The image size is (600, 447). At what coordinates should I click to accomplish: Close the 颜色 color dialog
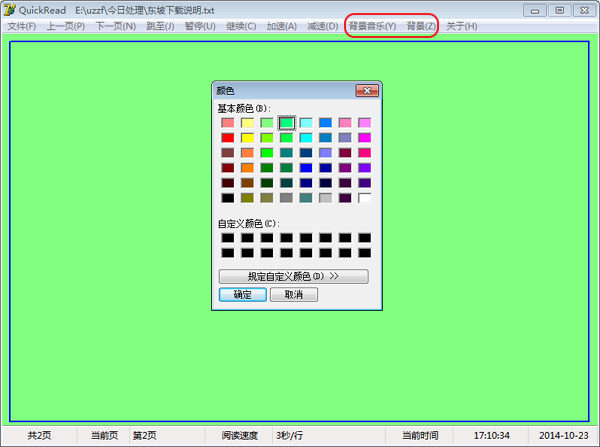367,91
